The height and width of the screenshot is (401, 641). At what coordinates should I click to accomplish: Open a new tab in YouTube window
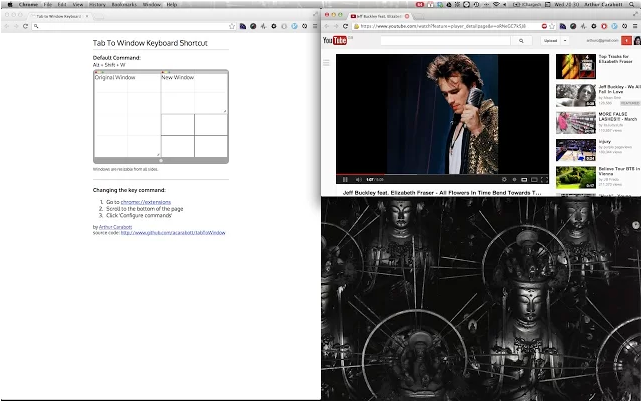[419, 17]
